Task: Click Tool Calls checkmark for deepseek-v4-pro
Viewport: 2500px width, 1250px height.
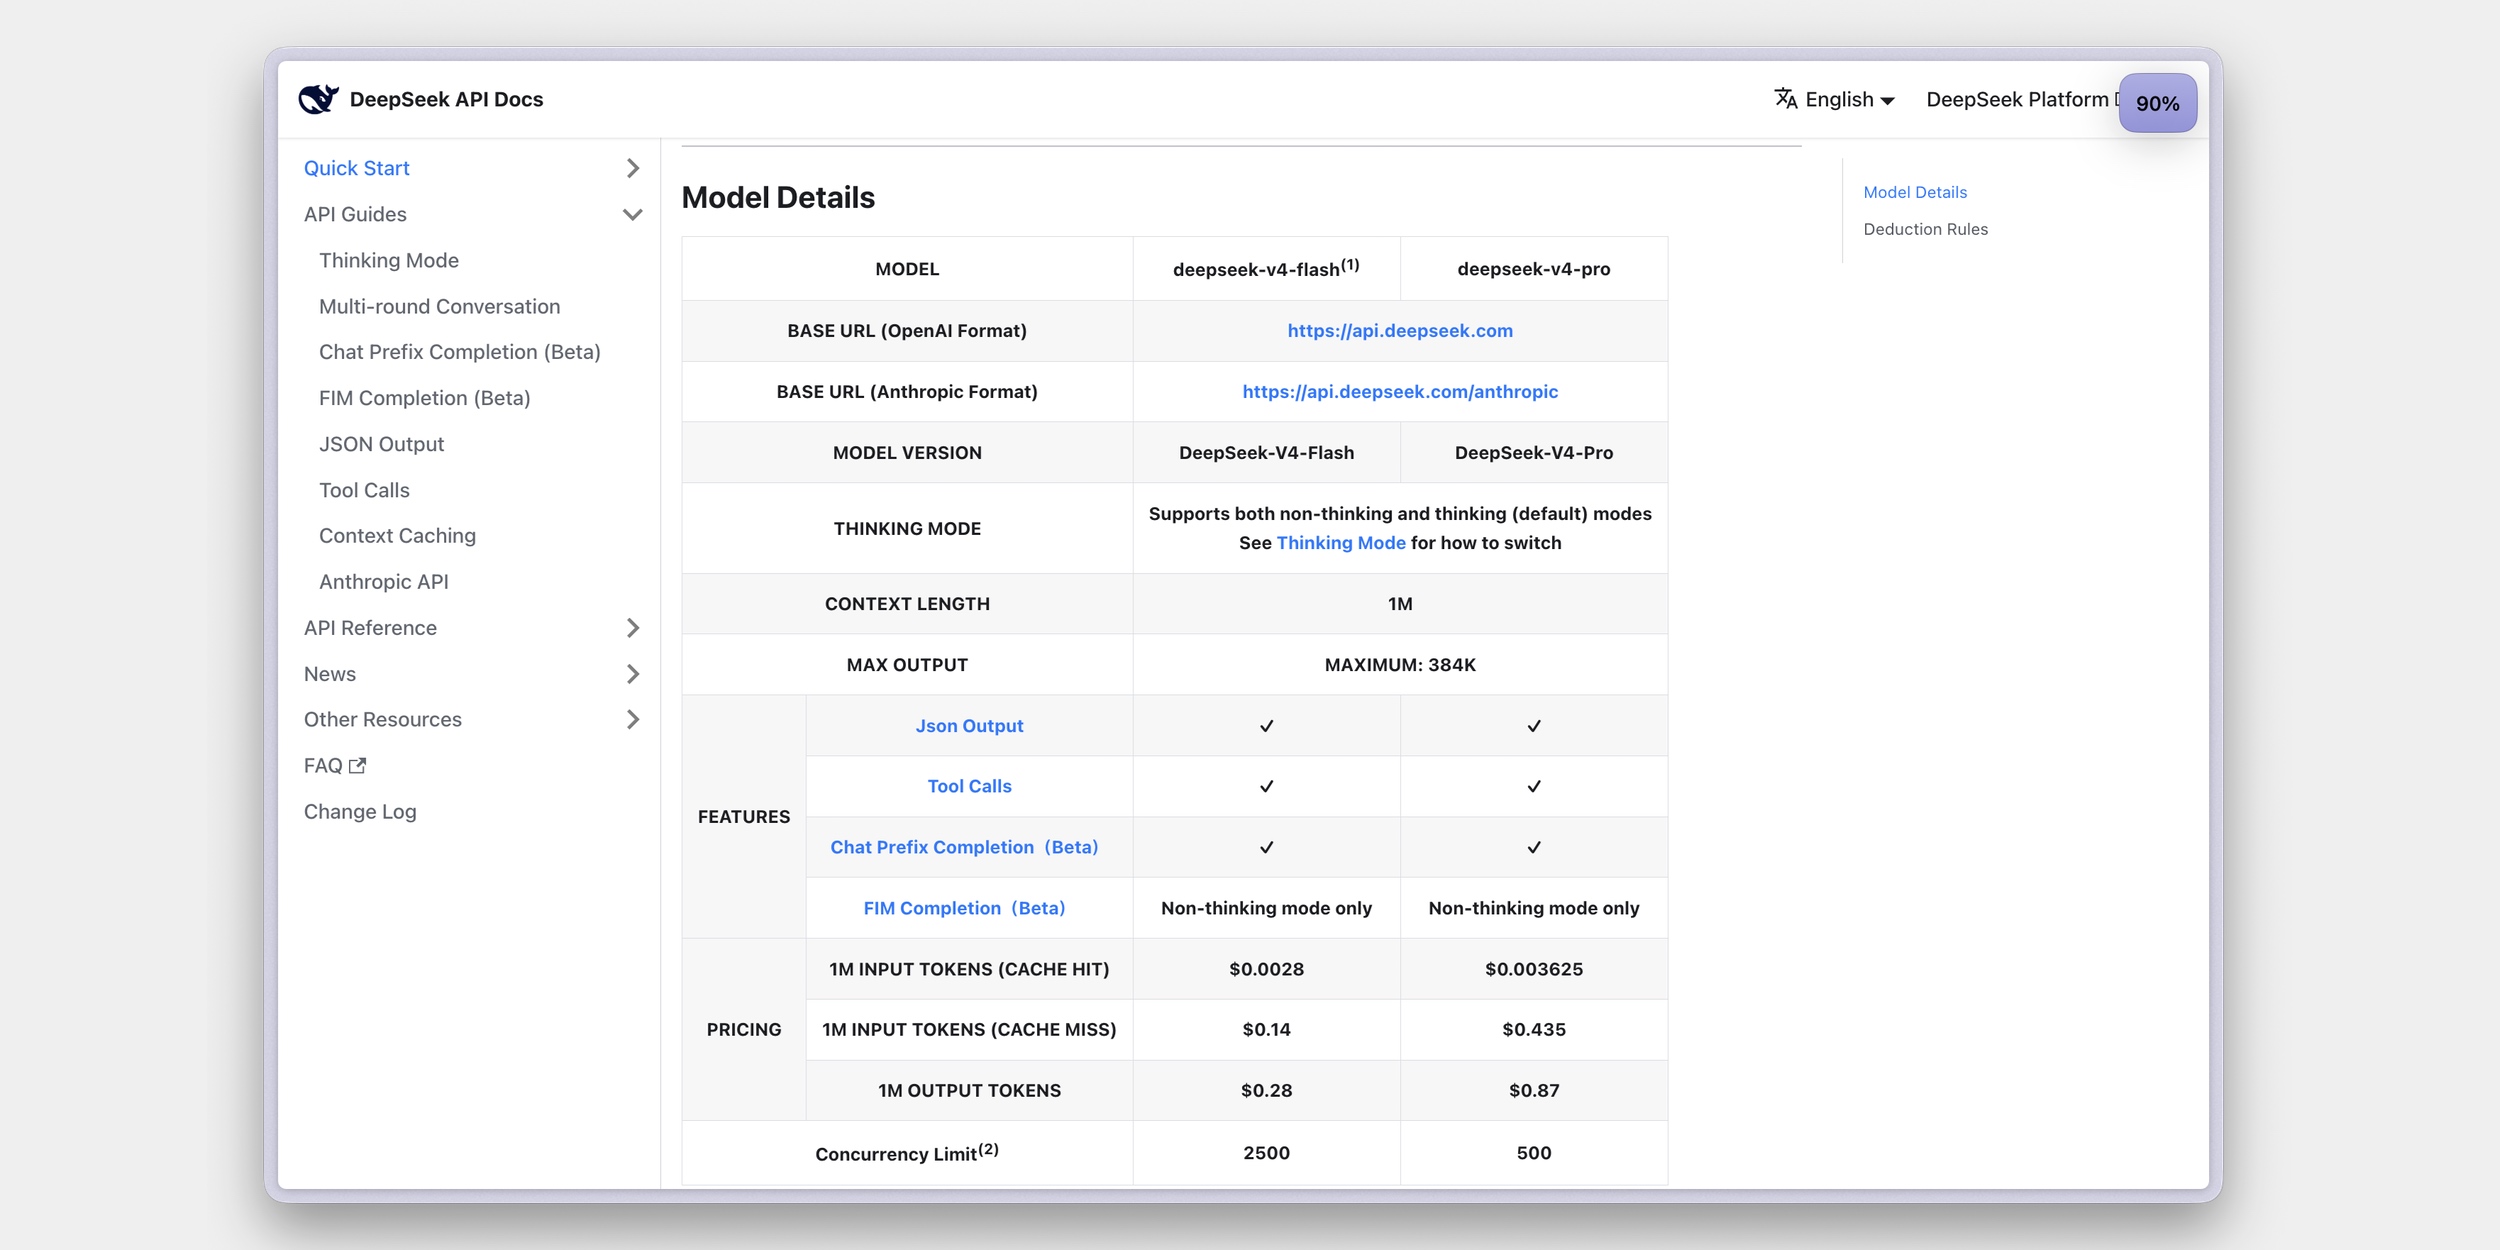Action: pyautogui.click(x=1533, y=786)
